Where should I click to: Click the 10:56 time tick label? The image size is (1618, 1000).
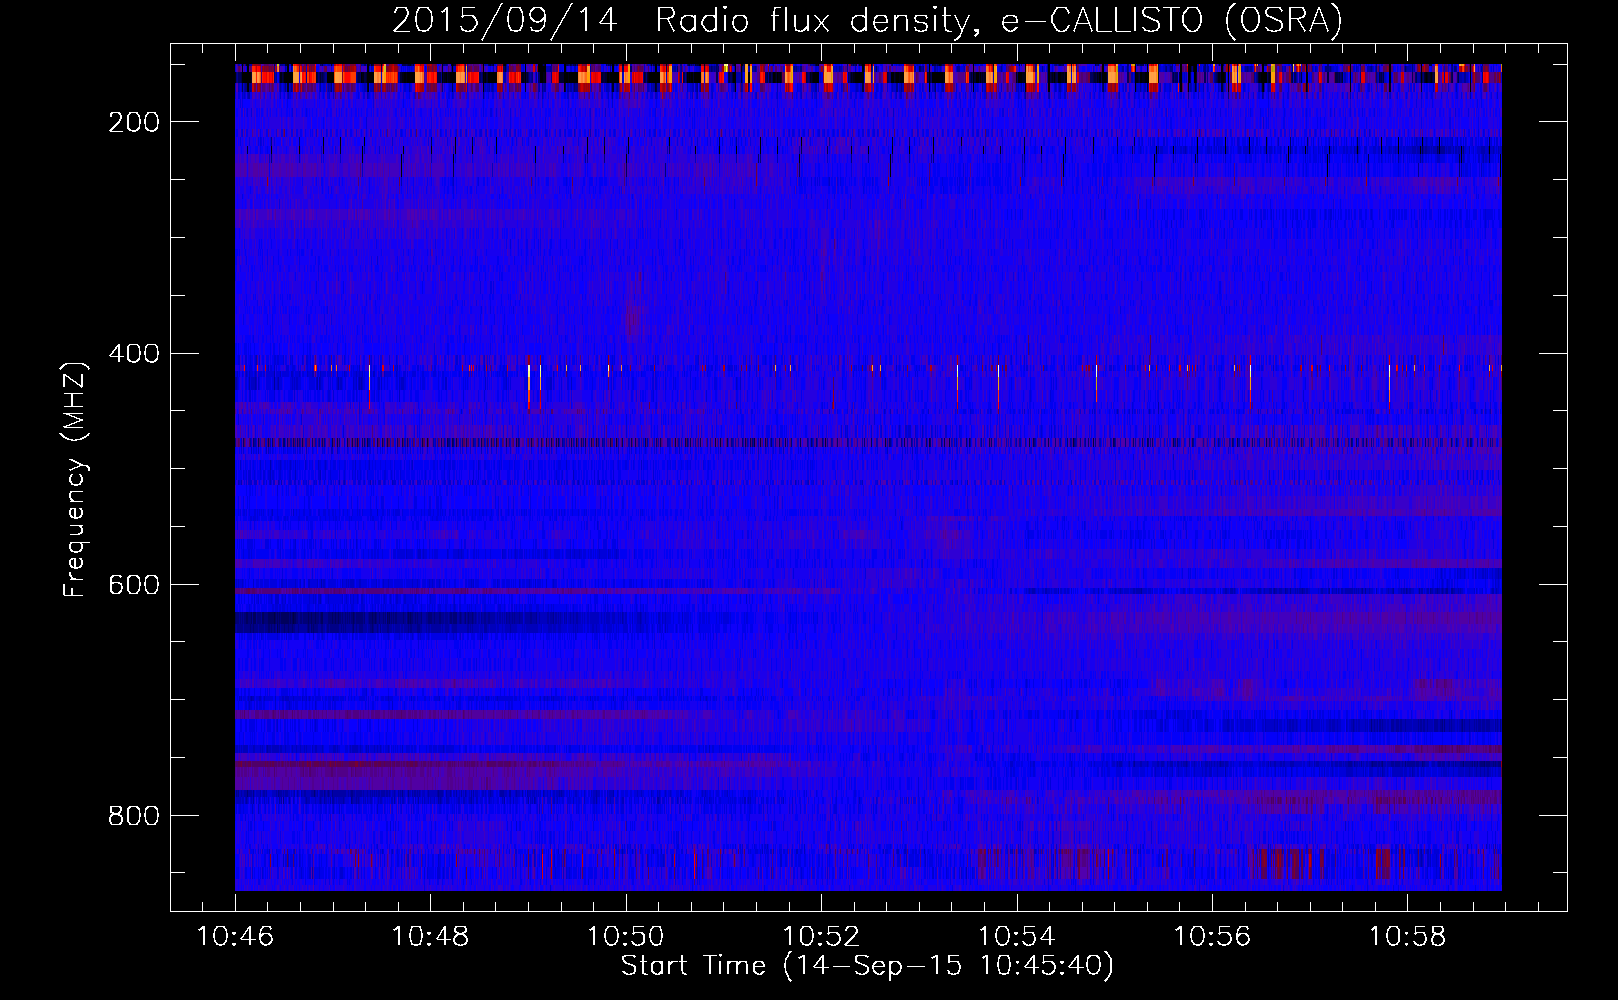[x=1212, y=937]
